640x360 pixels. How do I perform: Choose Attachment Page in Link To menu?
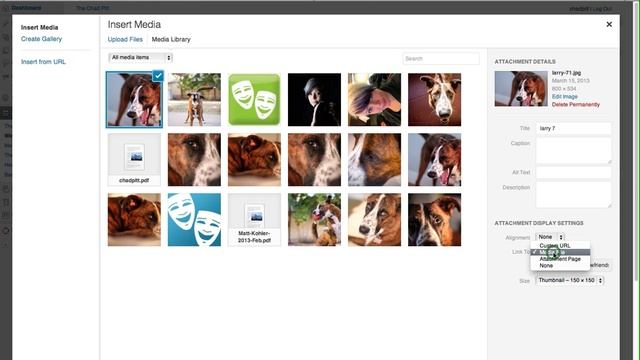[560, 259]
